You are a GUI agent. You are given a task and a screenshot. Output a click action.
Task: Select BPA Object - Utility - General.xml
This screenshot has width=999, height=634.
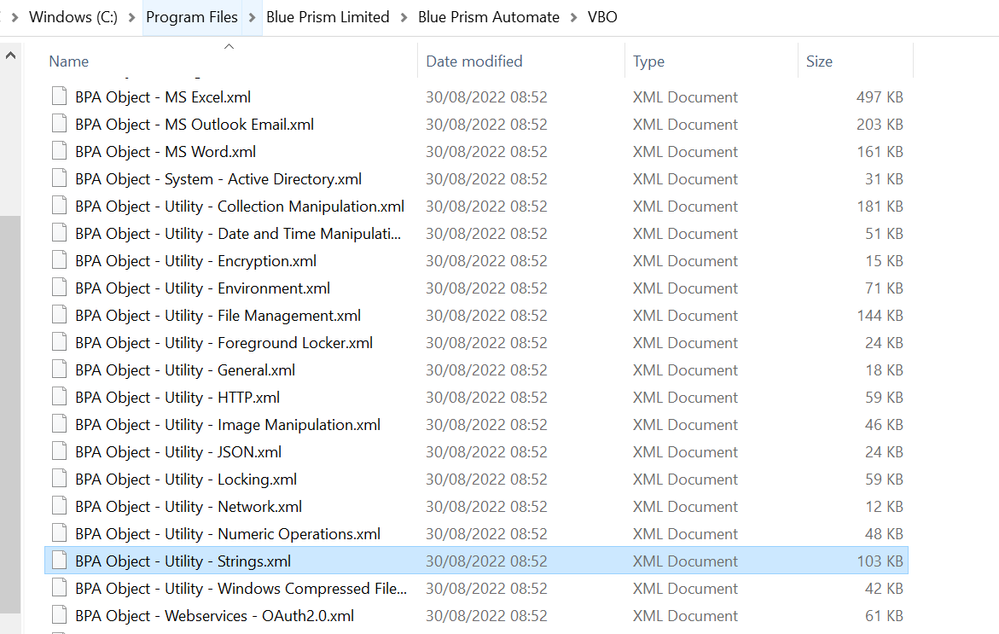point(185,370)
